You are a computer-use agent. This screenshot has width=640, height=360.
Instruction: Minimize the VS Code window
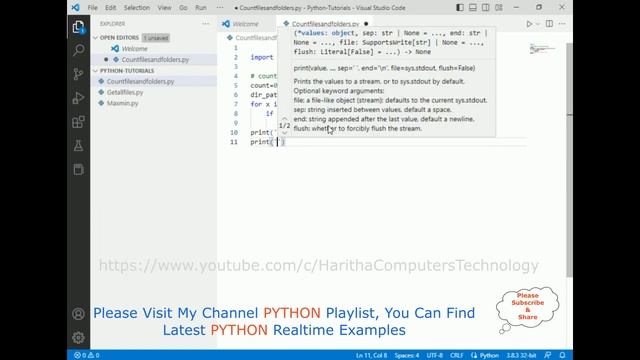click(x=516, y=8)
